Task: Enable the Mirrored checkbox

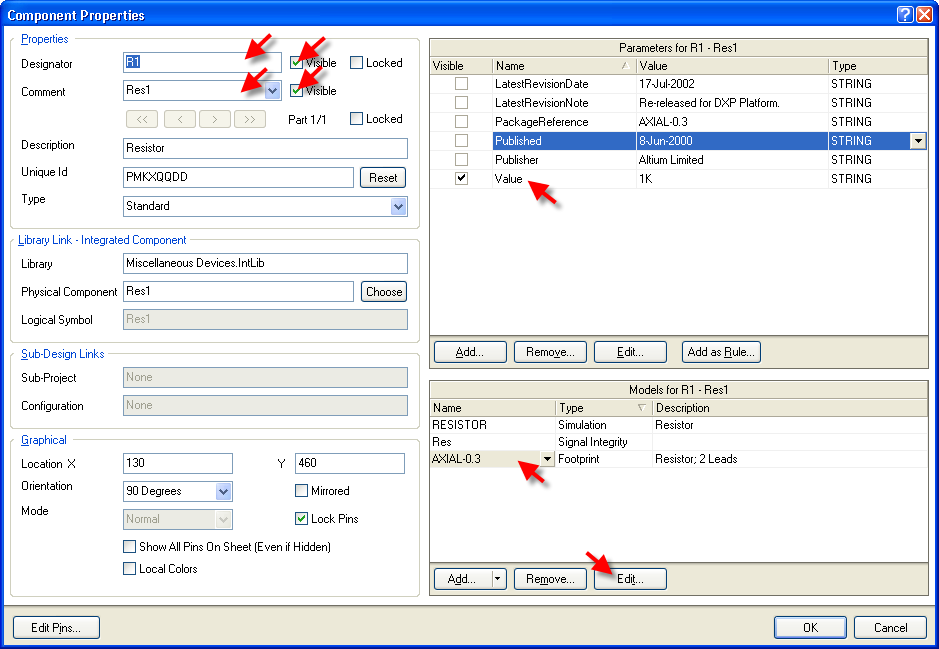Action: (302, 491)
